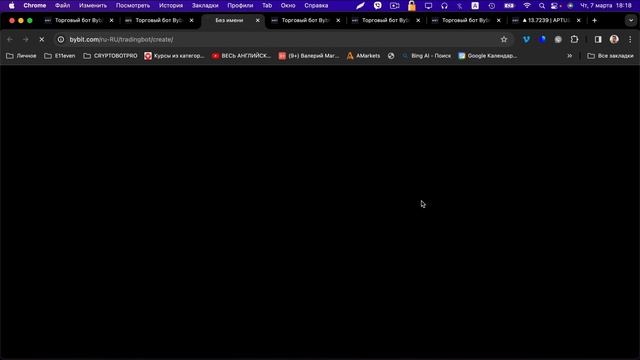Close the 13.7239 | APTU tab

[578, 20]
